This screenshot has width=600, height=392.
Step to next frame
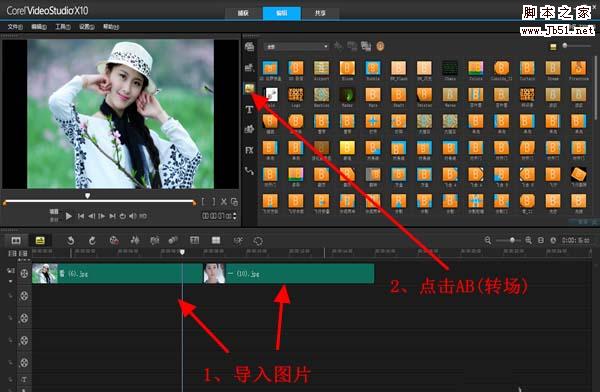point(101,216)
